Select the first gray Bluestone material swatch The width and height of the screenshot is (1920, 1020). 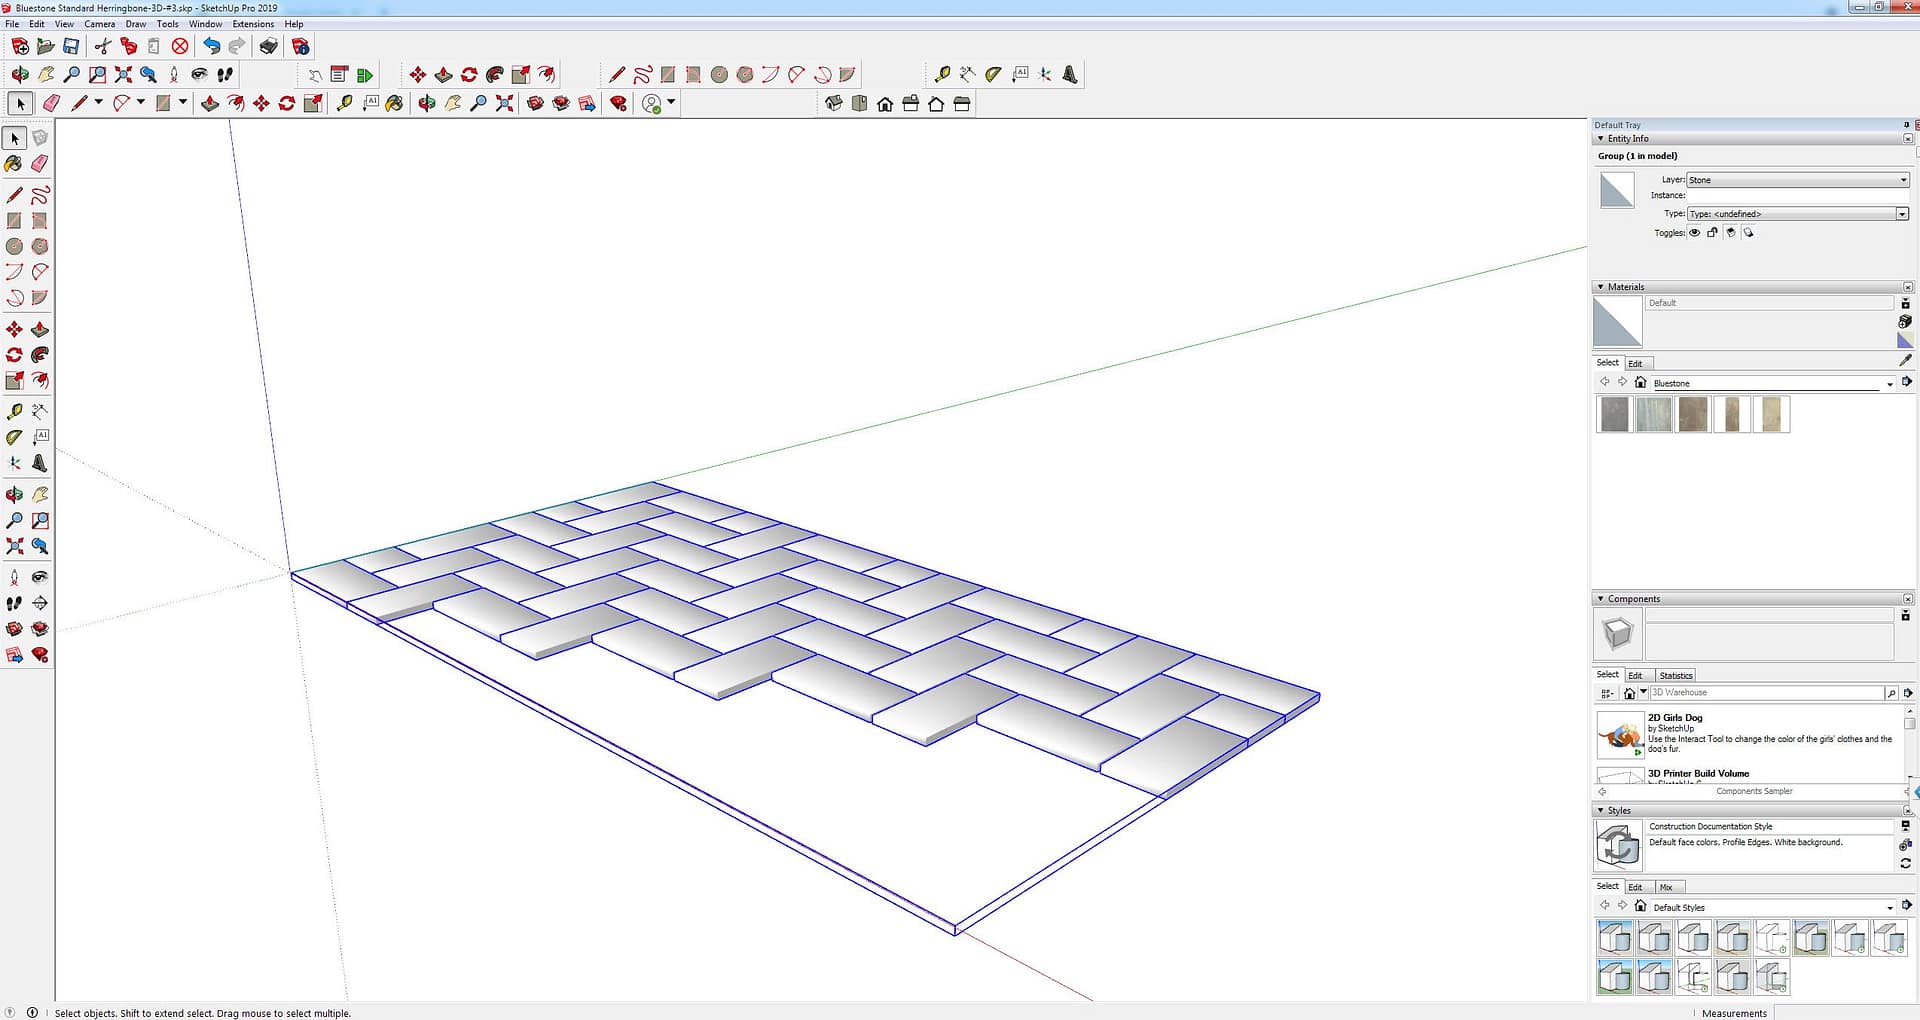(x=1614, y=414)
